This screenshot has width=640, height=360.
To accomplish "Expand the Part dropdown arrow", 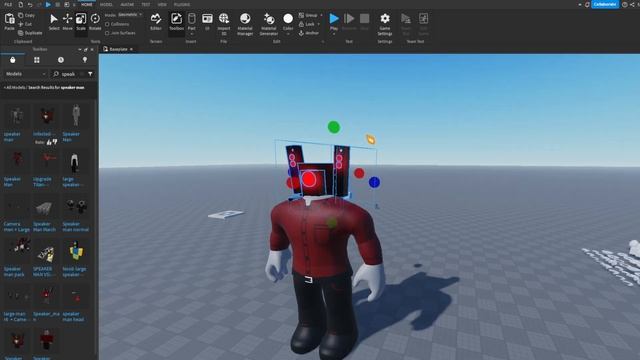I will [191, 34].
